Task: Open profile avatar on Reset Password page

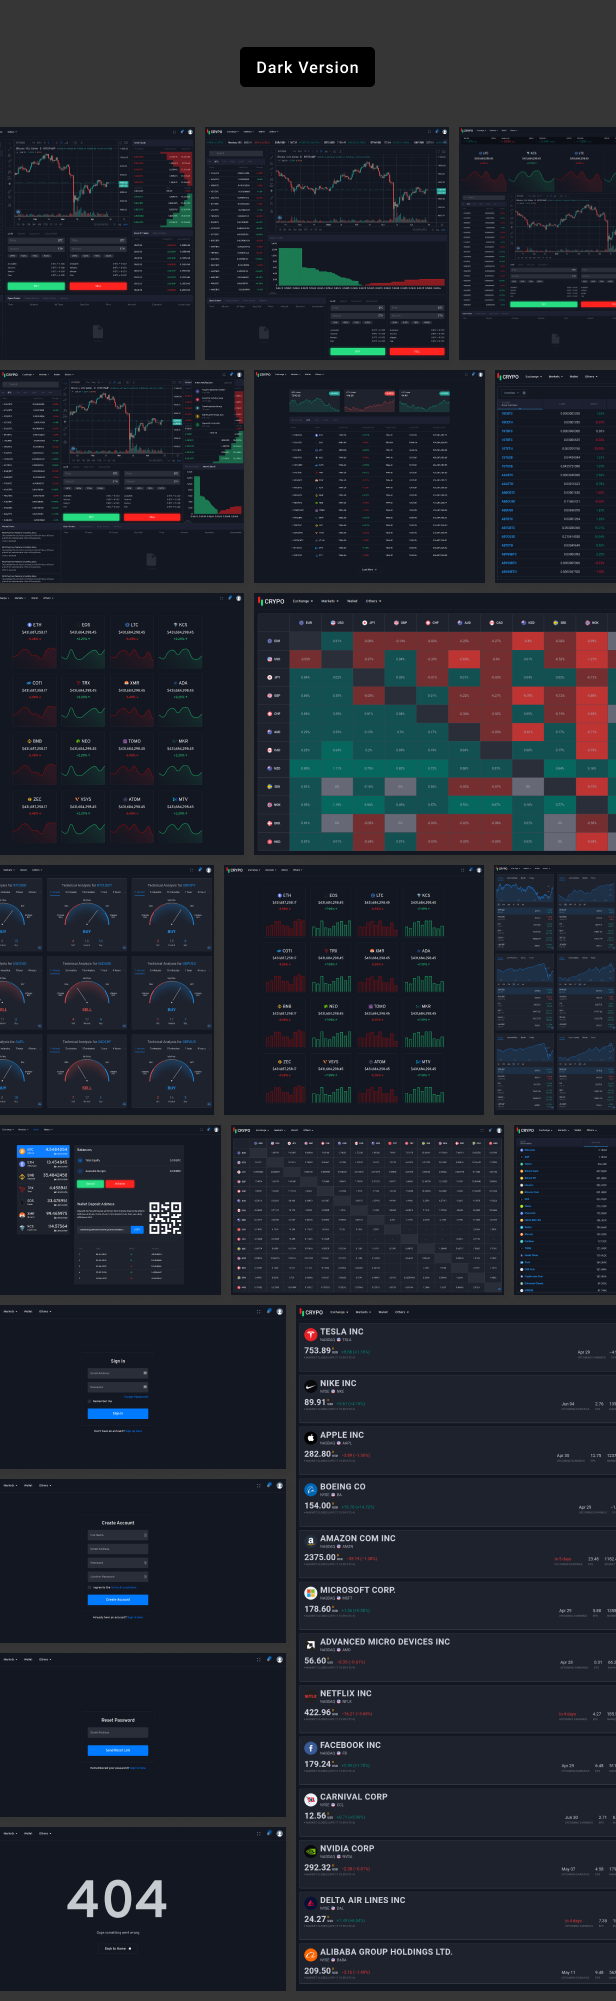Action: pos(280,1659)
